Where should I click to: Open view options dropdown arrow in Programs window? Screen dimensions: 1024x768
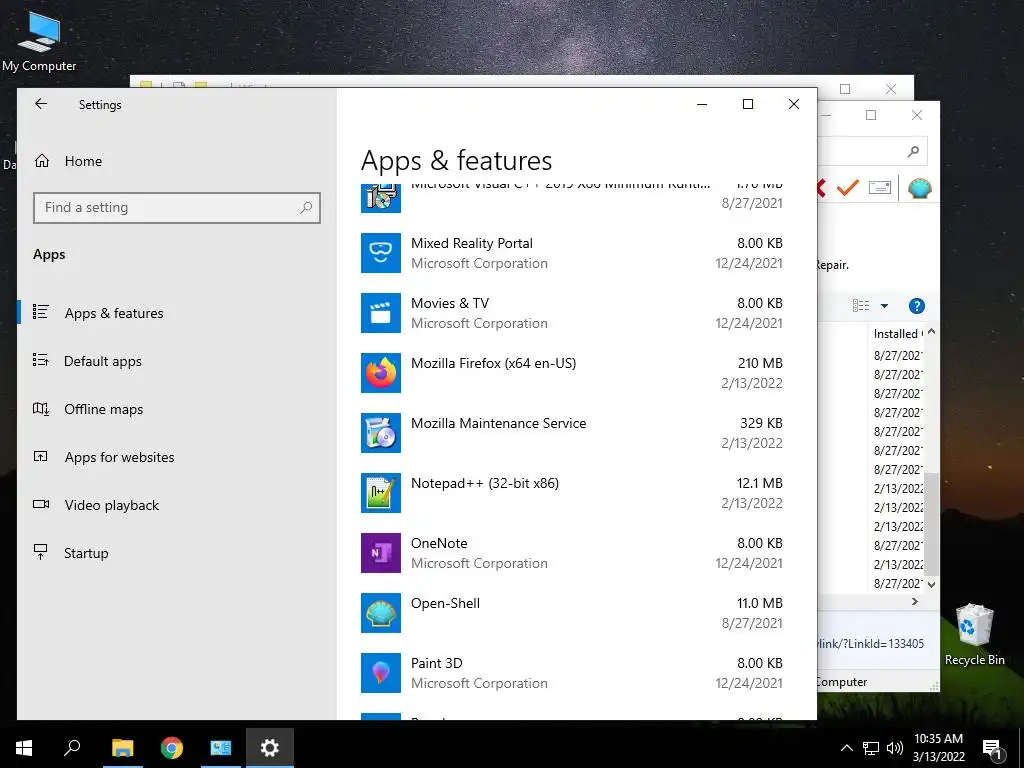pyautogui.click(x=884, y=306)
